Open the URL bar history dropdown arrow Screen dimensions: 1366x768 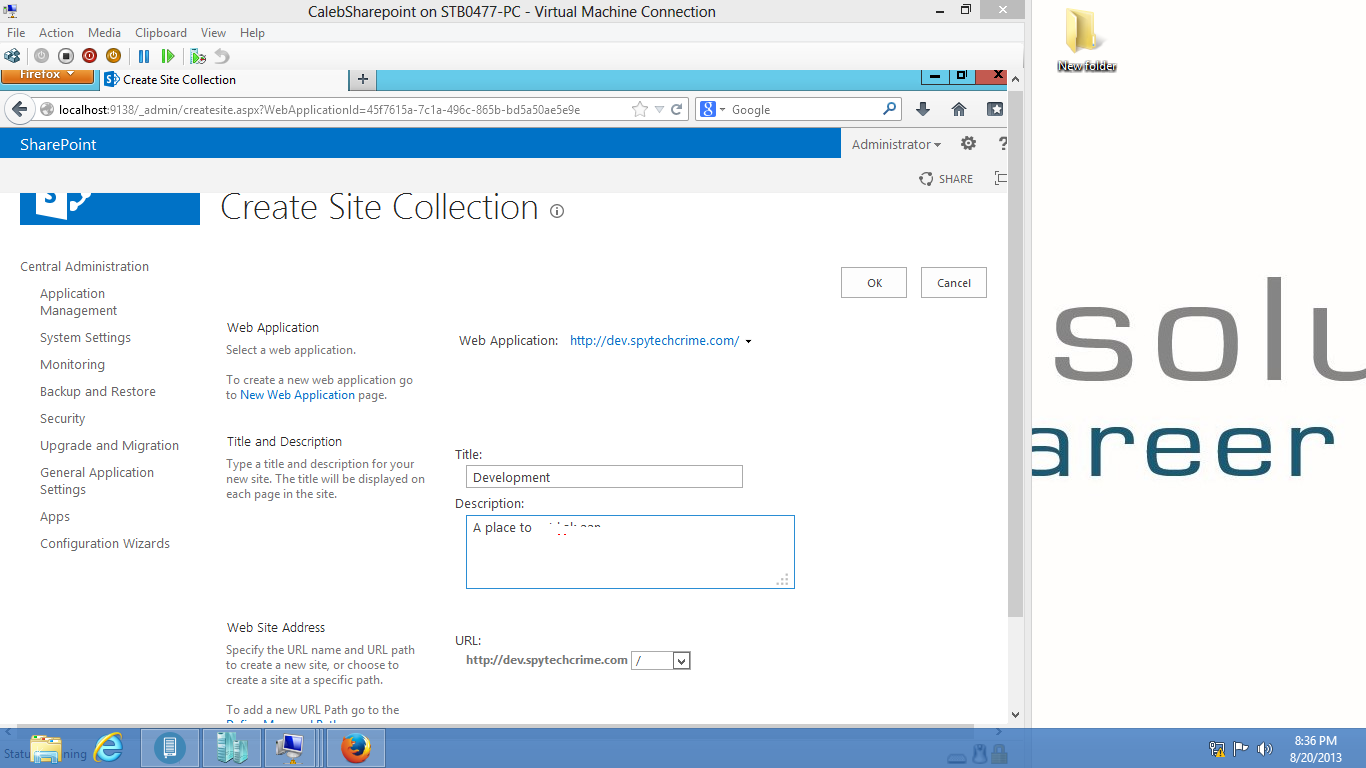[659, 109]
